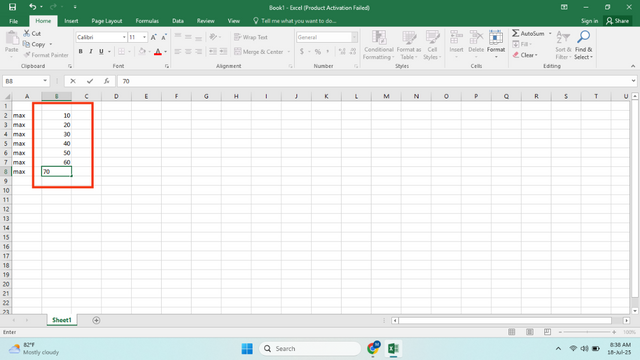Open Format as Table gallery

click(x=409, y=45)
